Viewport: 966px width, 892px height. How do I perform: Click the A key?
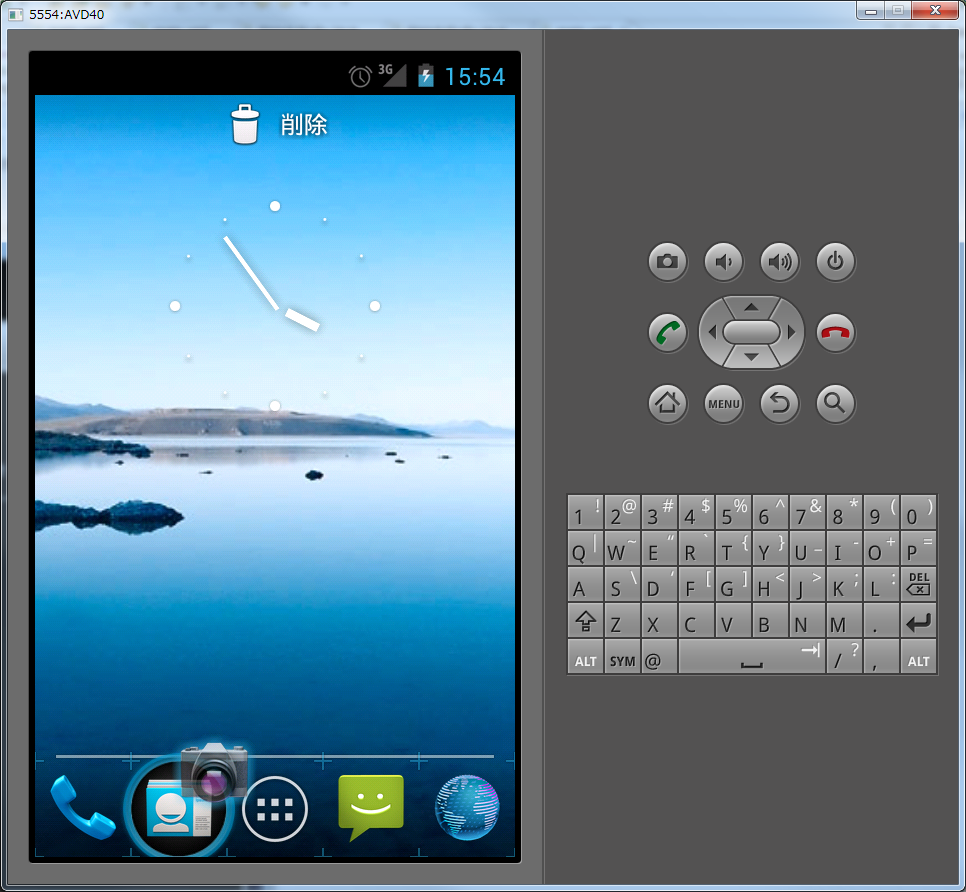pos(585,585)
